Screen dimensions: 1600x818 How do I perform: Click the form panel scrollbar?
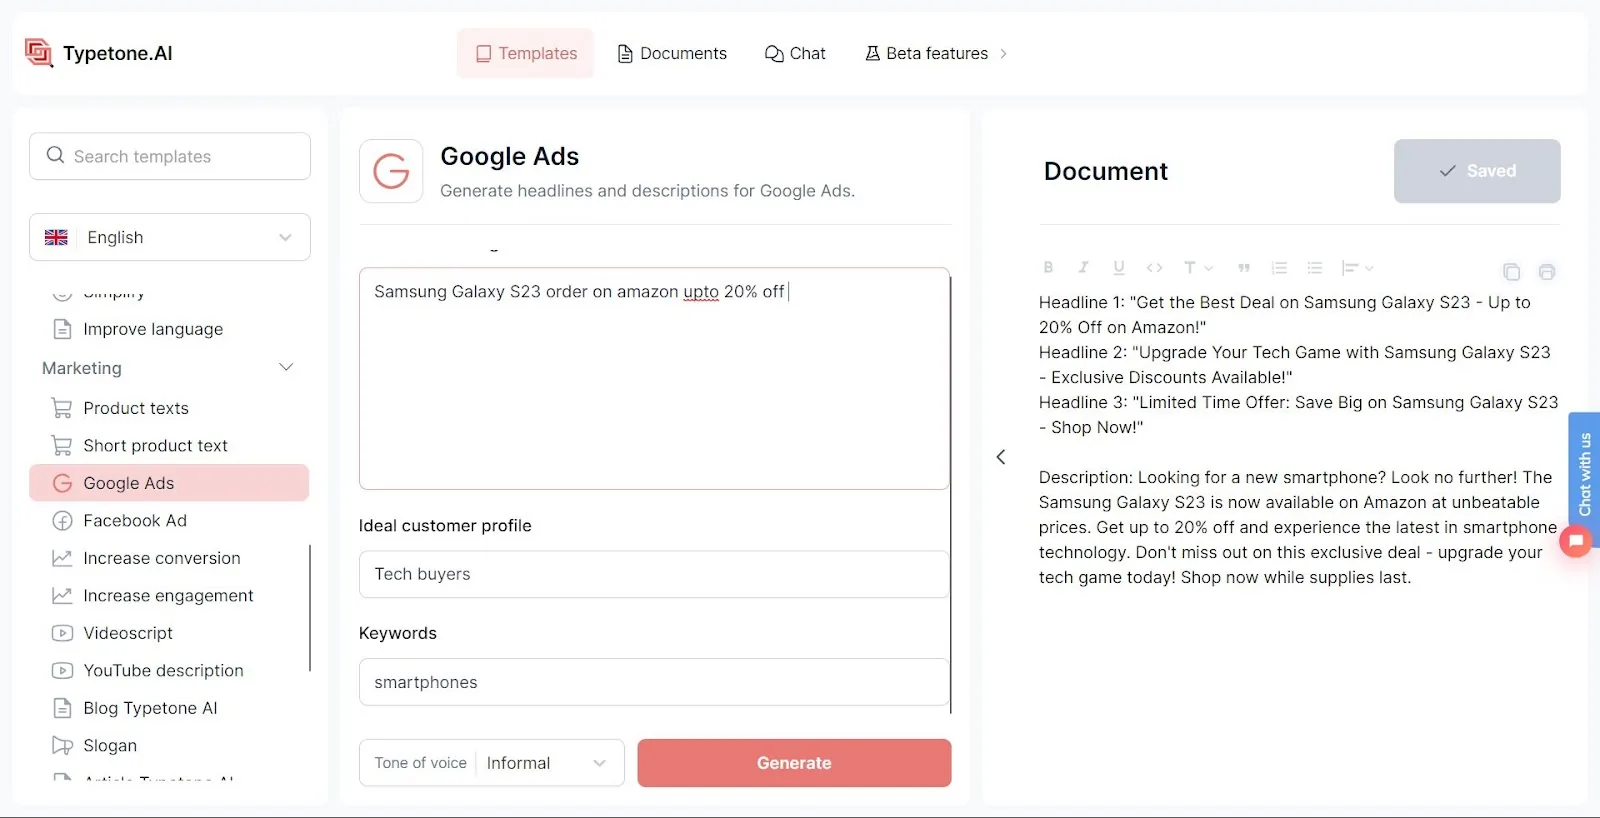951,495
